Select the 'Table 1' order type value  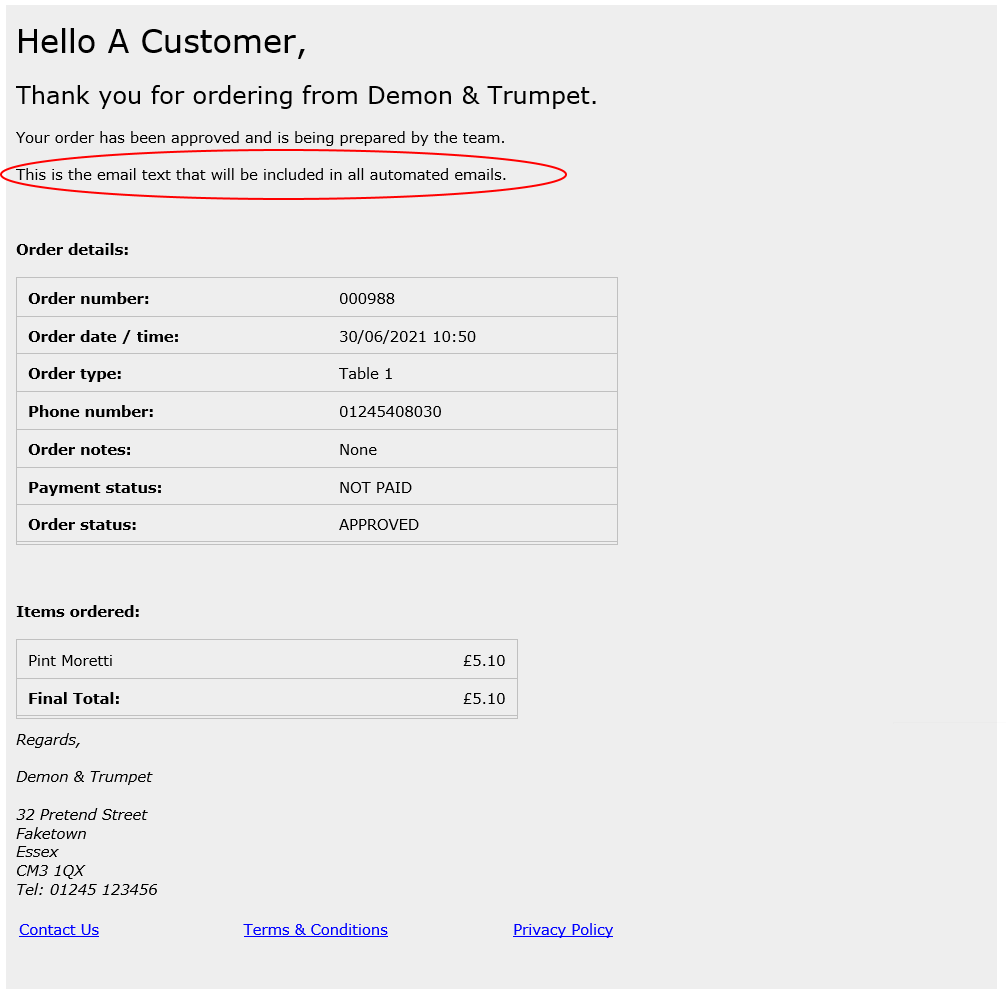point(366,374)
